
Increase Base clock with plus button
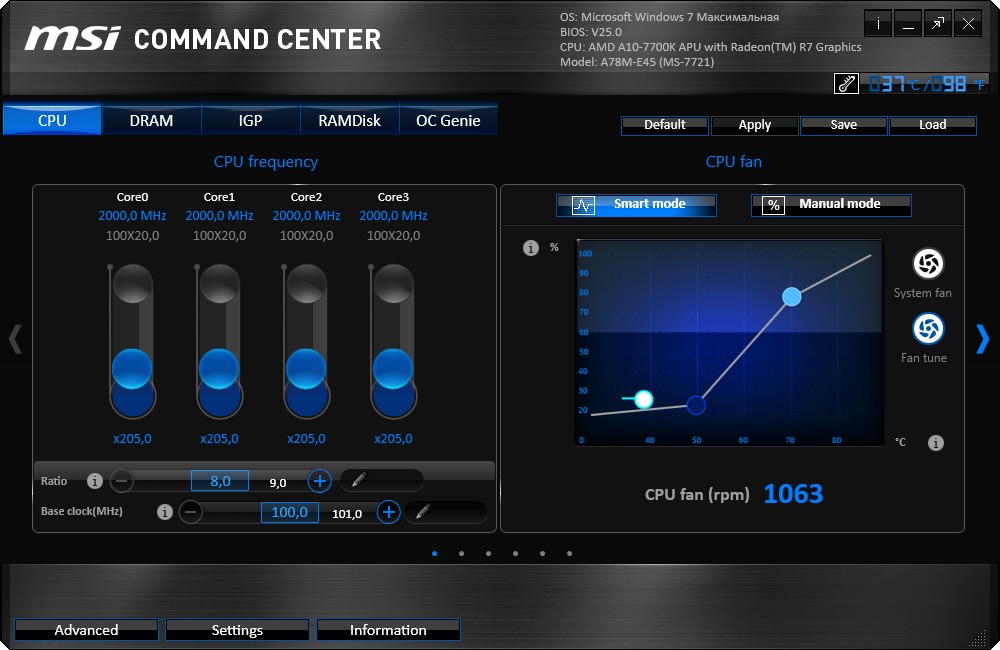click(388, 512)
